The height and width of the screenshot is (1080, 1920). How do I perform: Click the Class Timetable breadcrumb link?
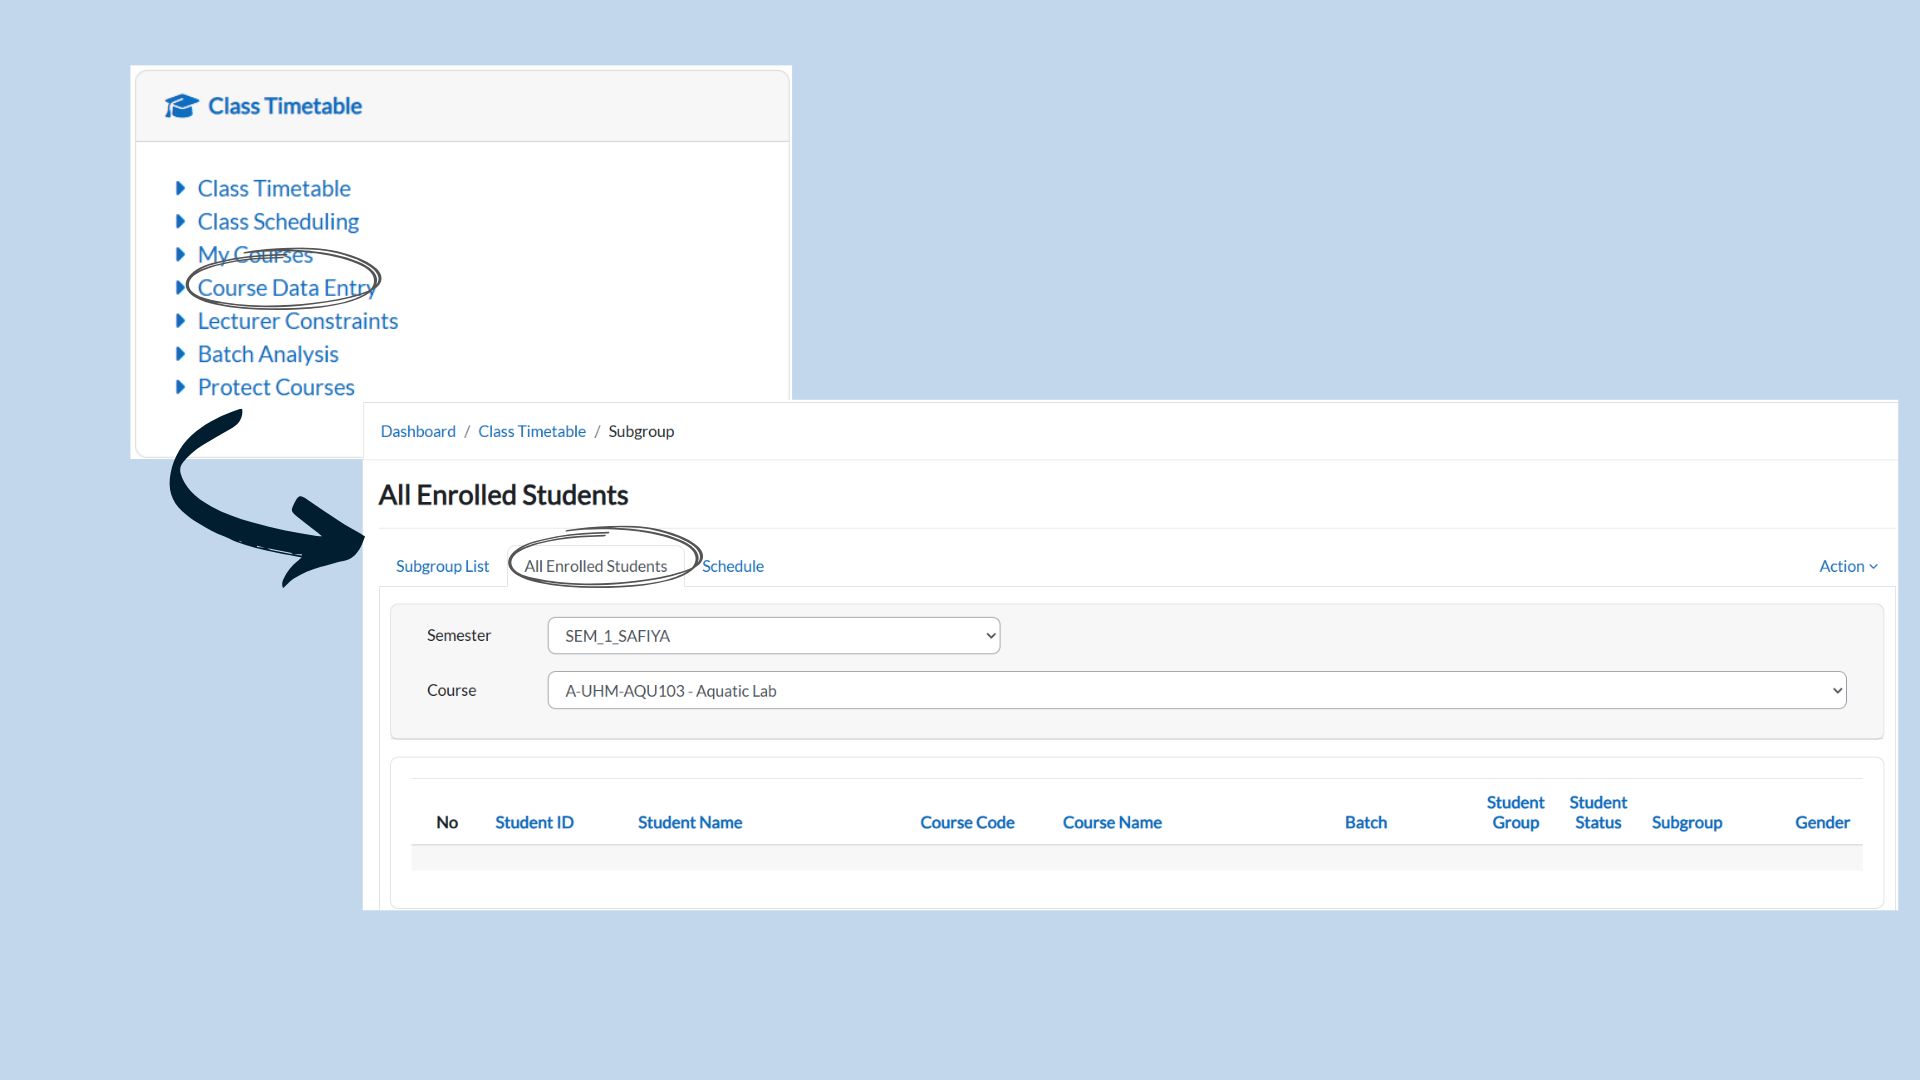[531, 431]
